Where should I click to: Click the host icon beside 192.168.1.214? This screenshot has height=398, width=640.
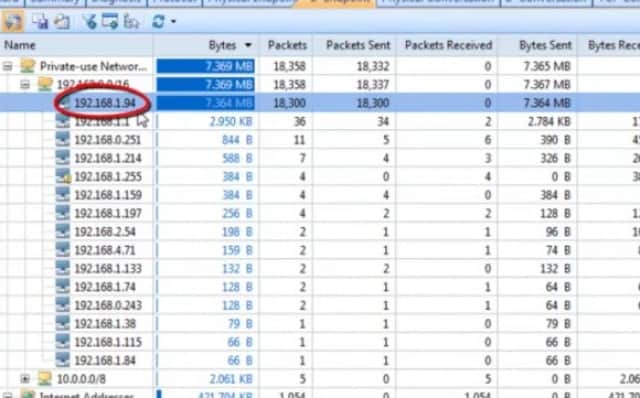(x=62, y=158)
